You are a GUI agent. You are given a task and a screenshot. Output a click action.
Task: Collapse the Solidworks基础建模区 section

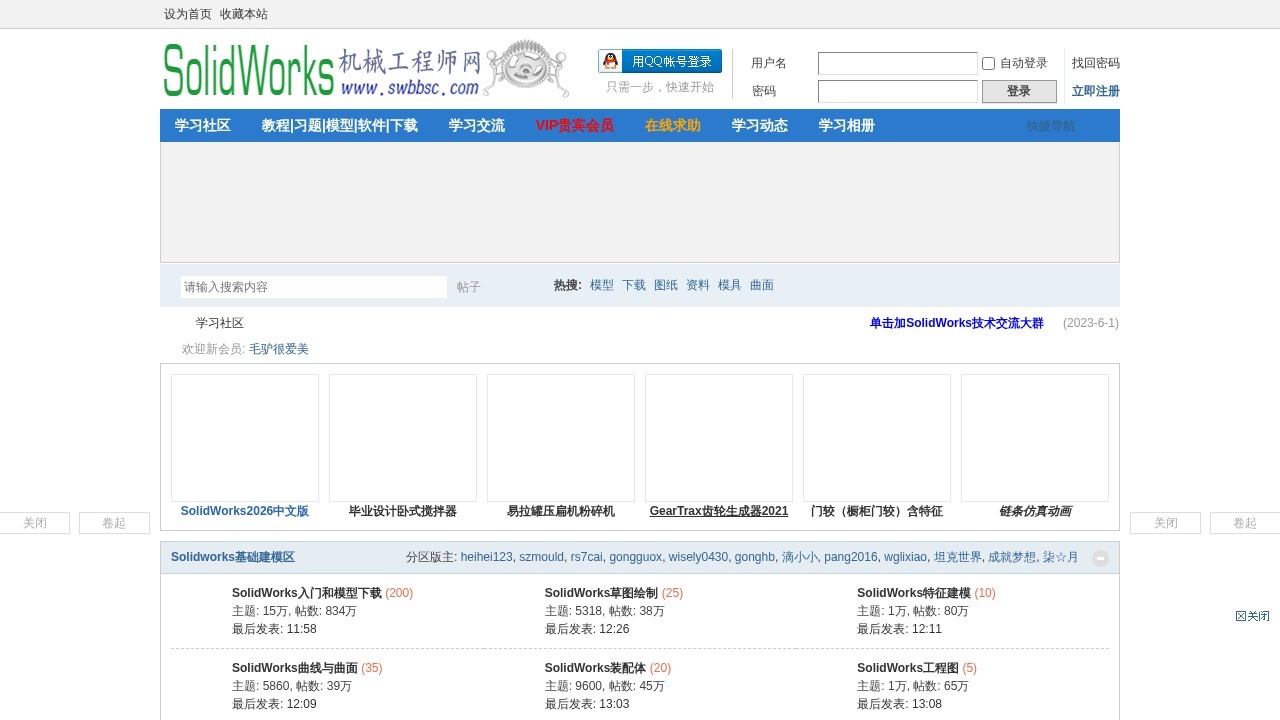pyautogui.click(x=1100, y=558)
